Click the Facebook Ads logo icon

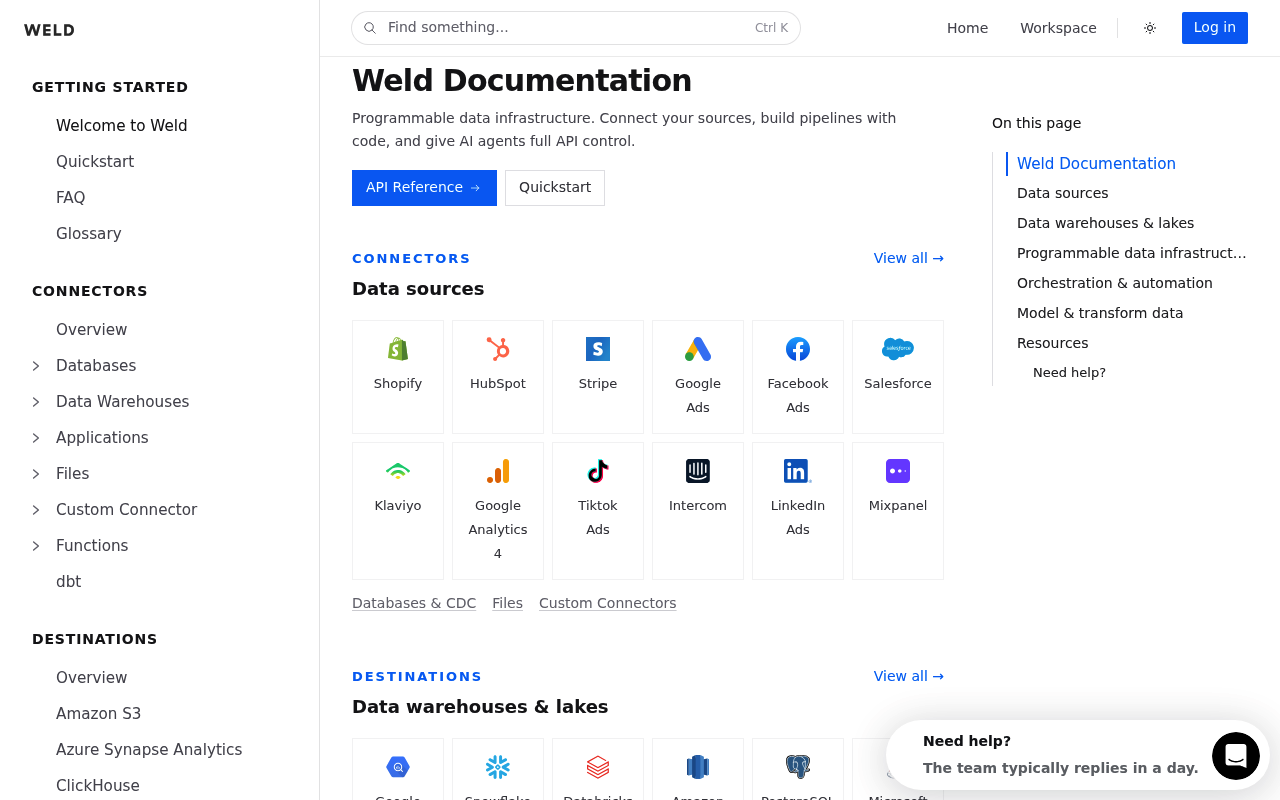click(798, 349)
